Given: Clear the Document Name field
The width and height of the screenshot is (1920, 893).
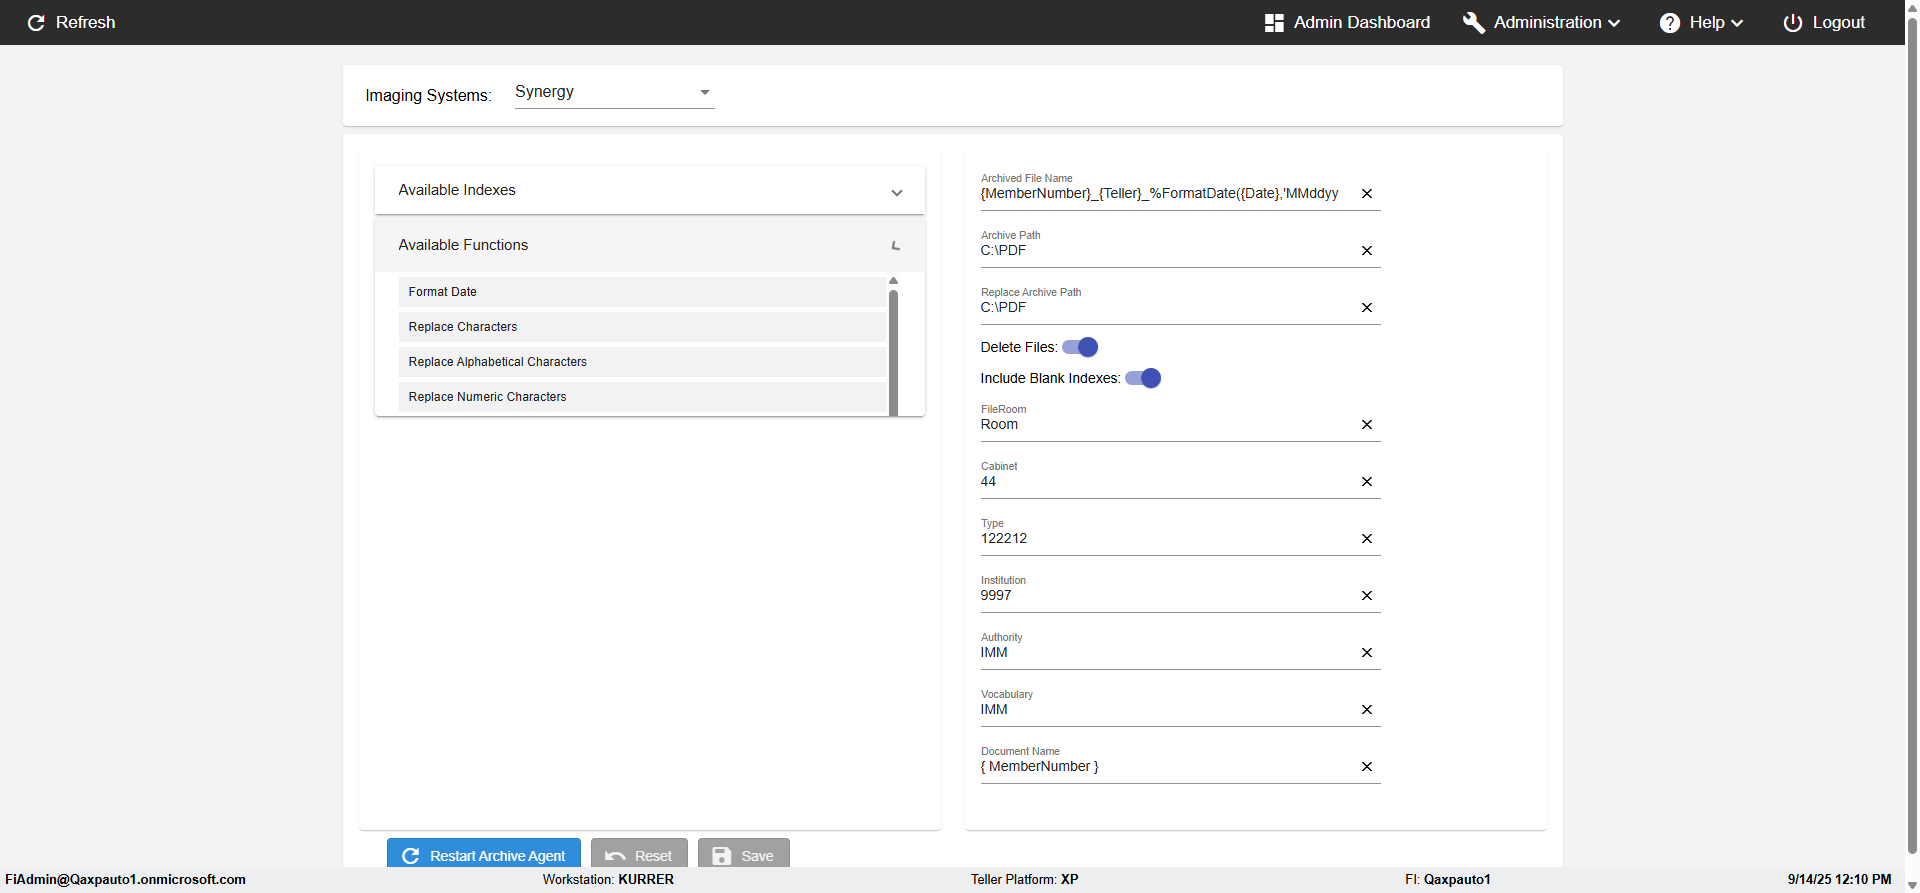Looking at the screenshot, I should (1367, 767).
